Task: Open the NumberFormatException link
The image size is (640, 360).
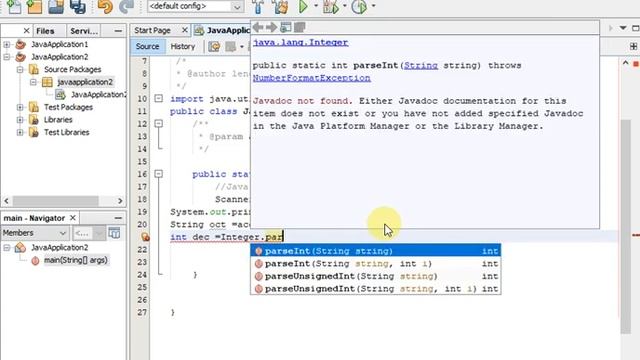Action: click(311, 78)
